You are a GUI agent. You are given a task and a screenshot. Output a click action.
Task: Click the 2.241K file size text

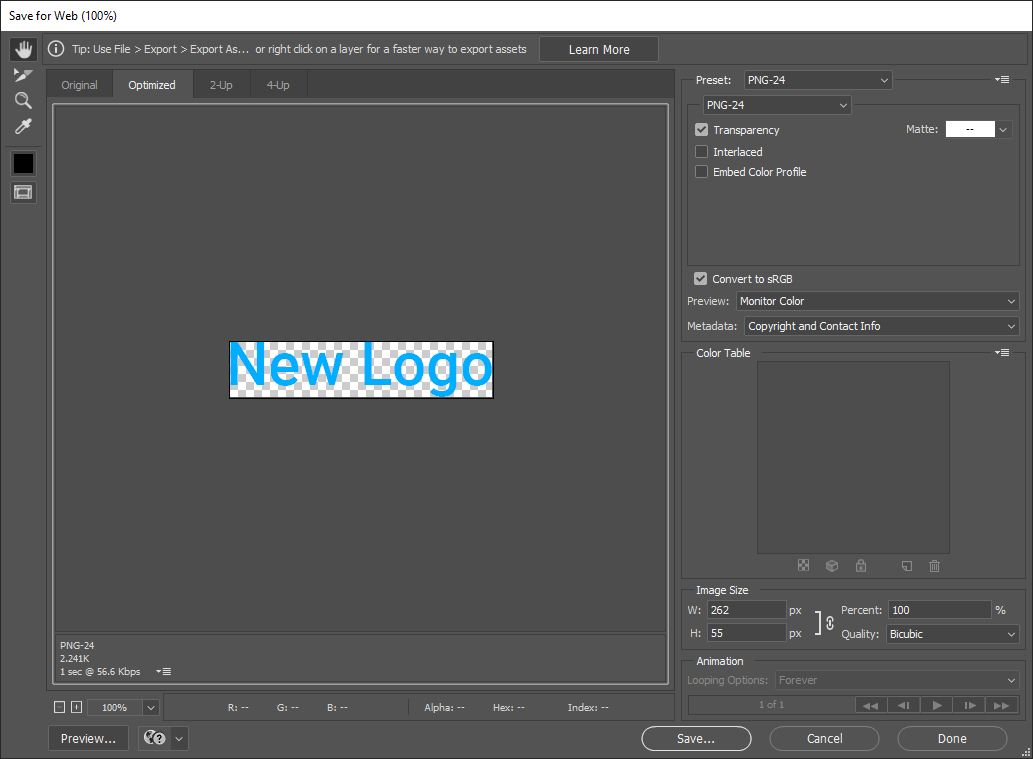(74, 658)
